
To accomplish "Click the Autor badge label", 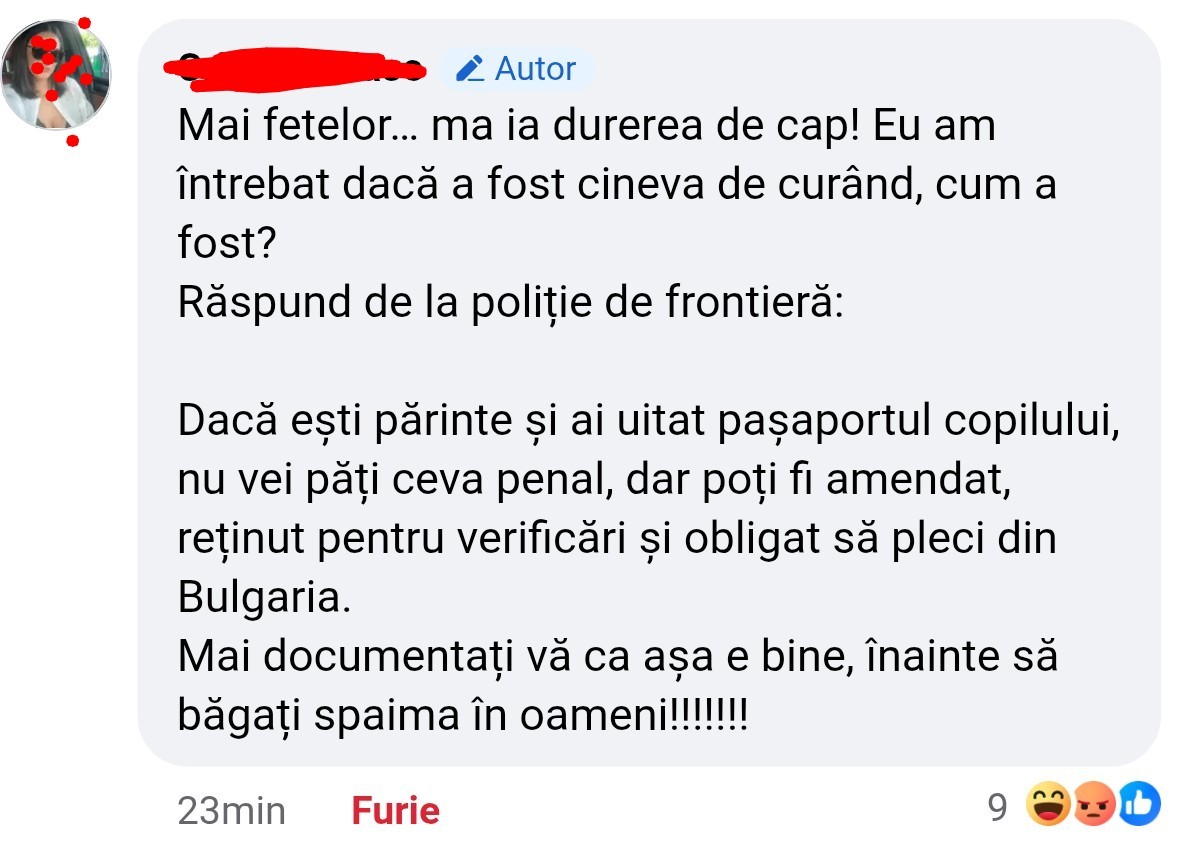I will pyautogui.click(x=535, y=69).
